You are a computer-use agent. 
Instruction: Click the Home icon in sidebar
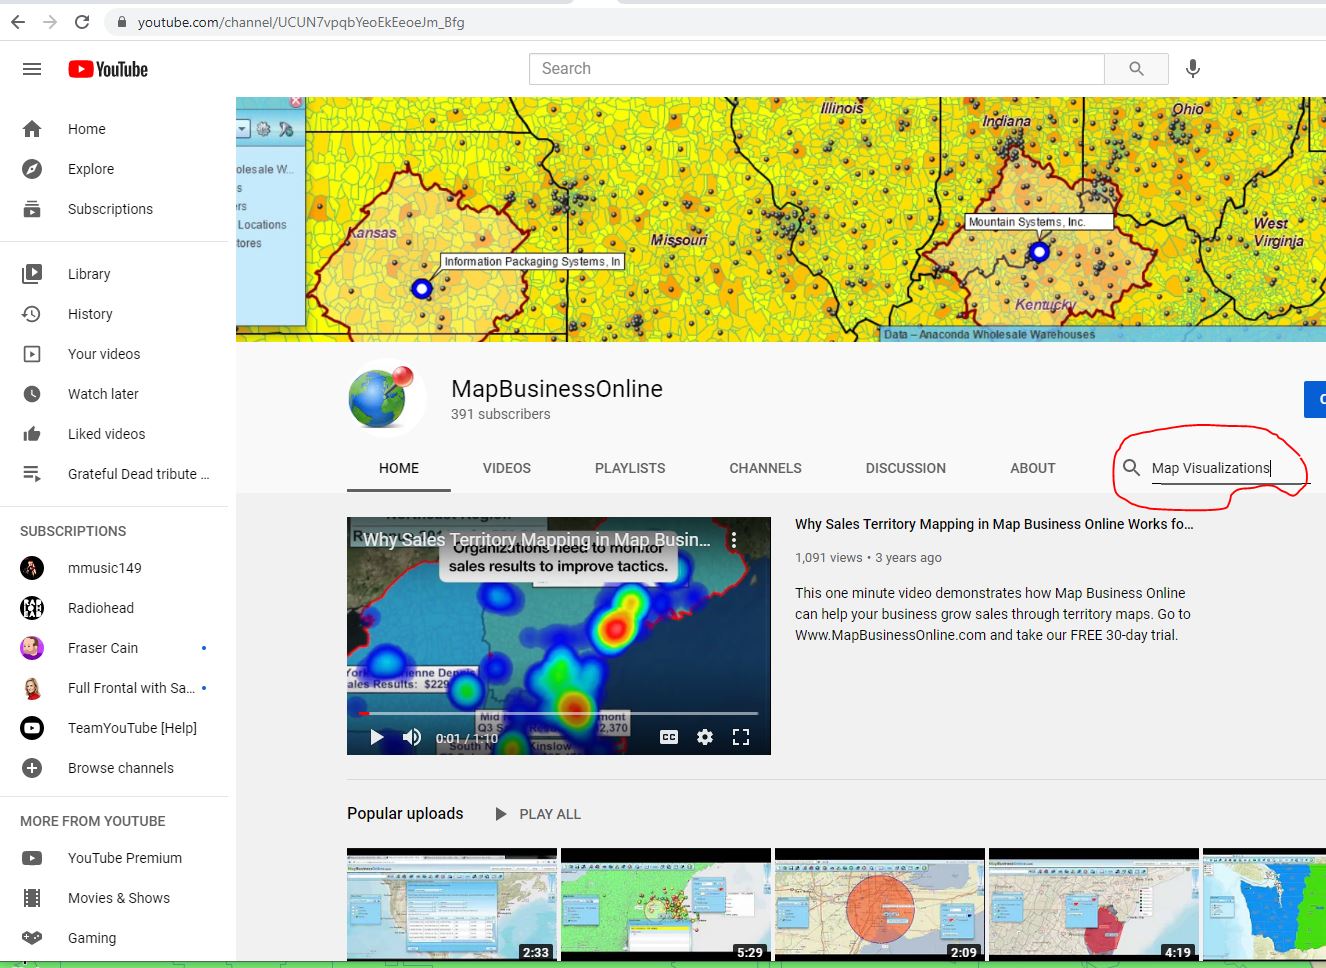click(x=32, y=129)
